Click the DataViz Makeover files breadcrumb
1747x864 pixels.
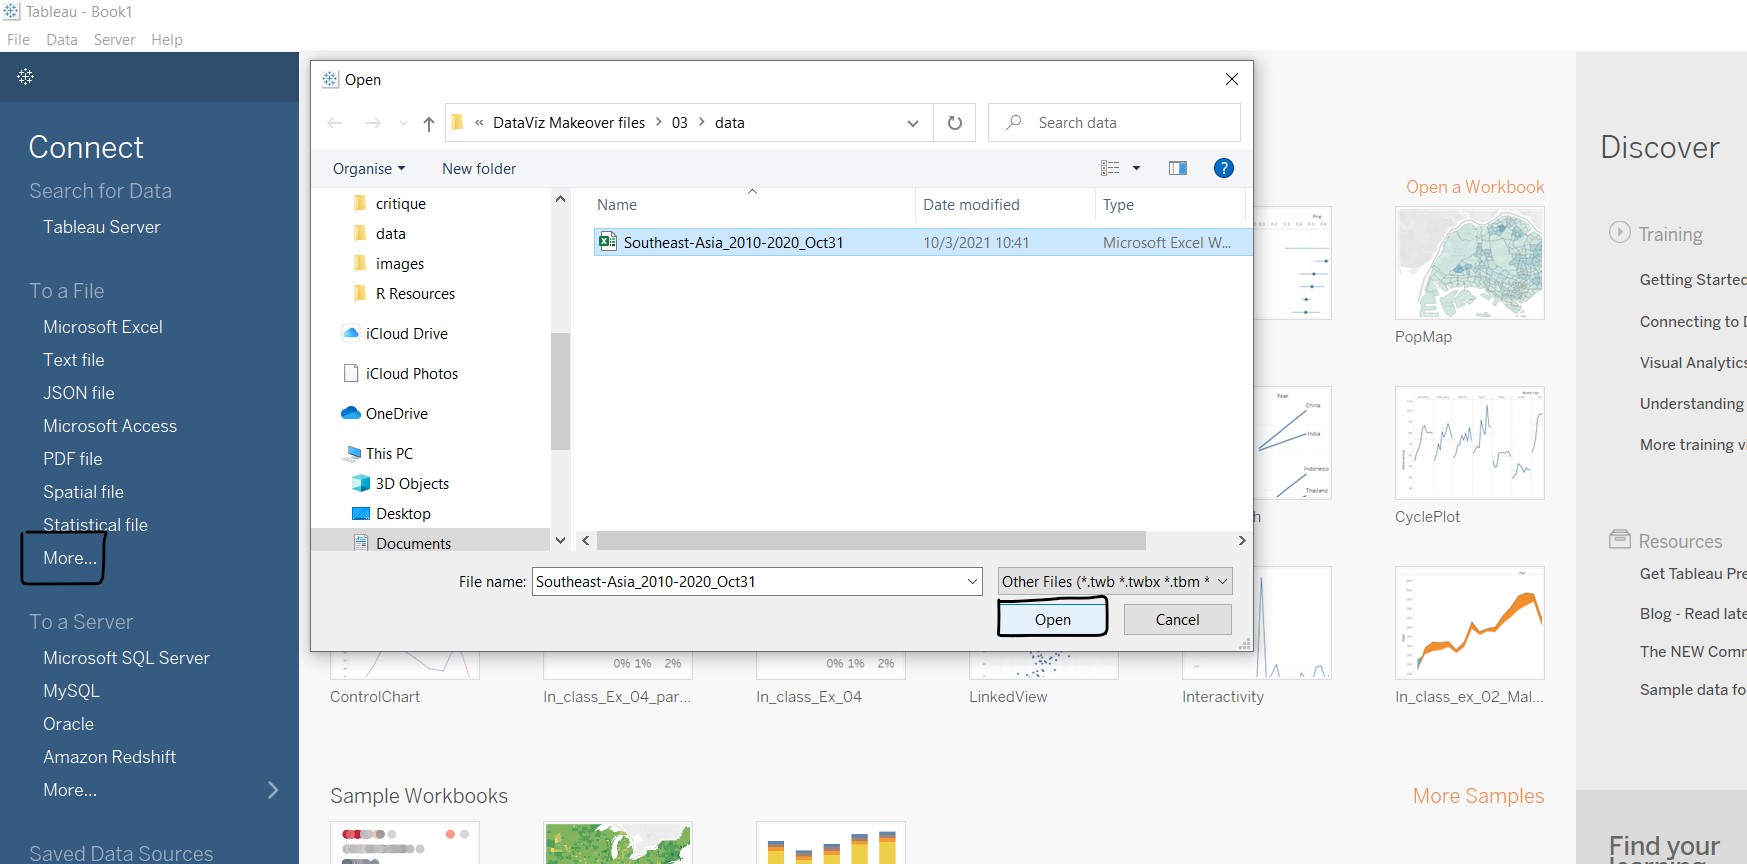pos(569,123)
